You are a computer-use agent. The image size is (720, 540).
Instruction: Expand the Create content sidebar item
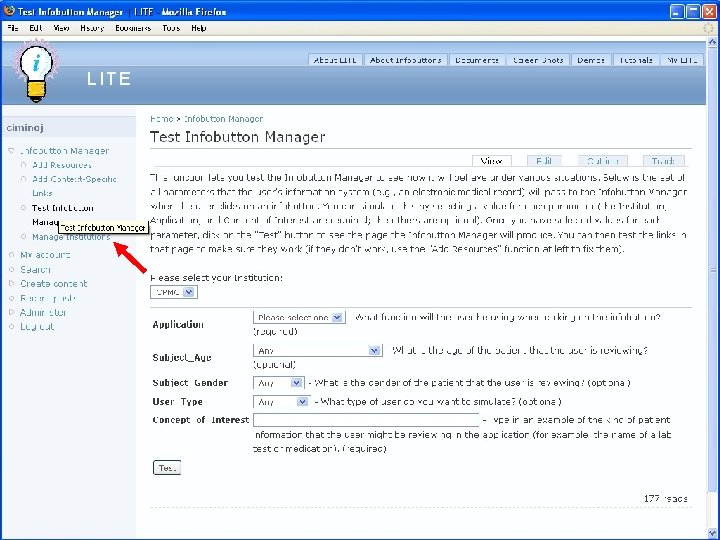(11, 284)
